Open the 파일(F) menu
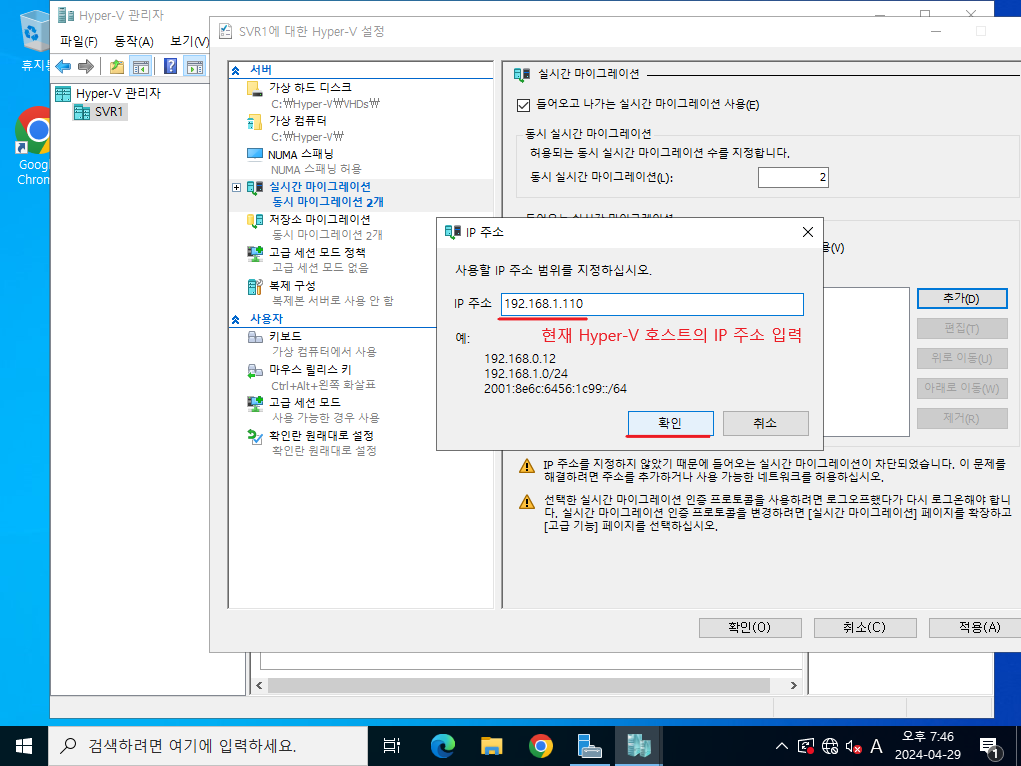This screenshot has height=766, width=1021. (x=79, y=42)
